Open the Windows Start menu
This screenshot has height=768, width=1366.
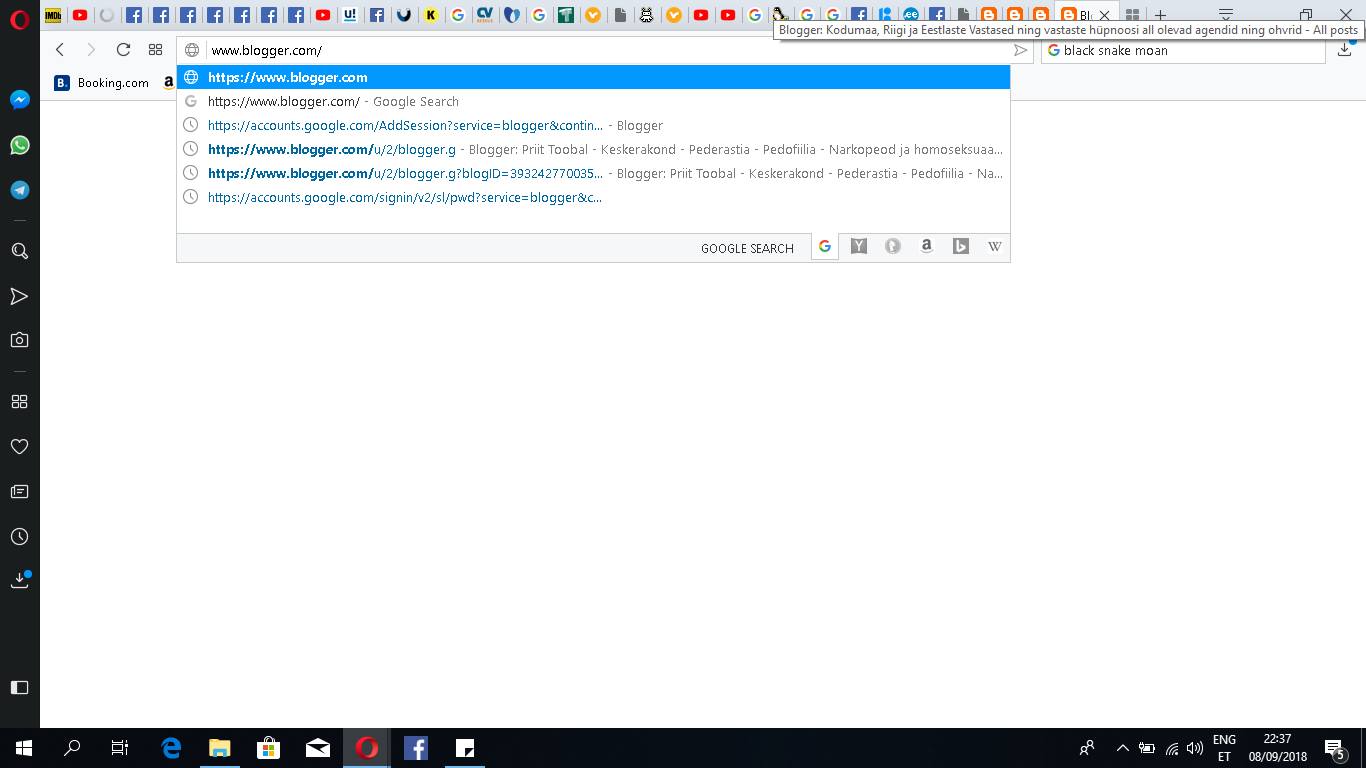pos(24,748)
